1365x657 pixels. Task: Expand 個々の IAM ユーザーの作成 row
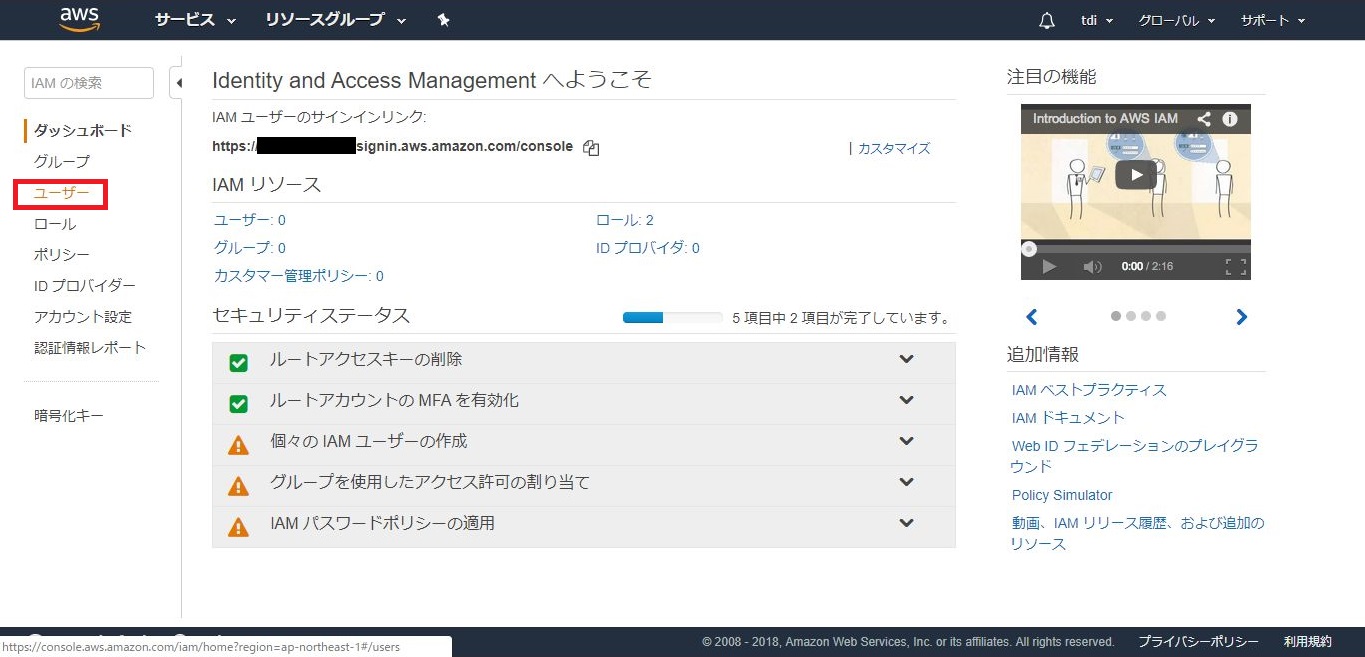(906, 442)
